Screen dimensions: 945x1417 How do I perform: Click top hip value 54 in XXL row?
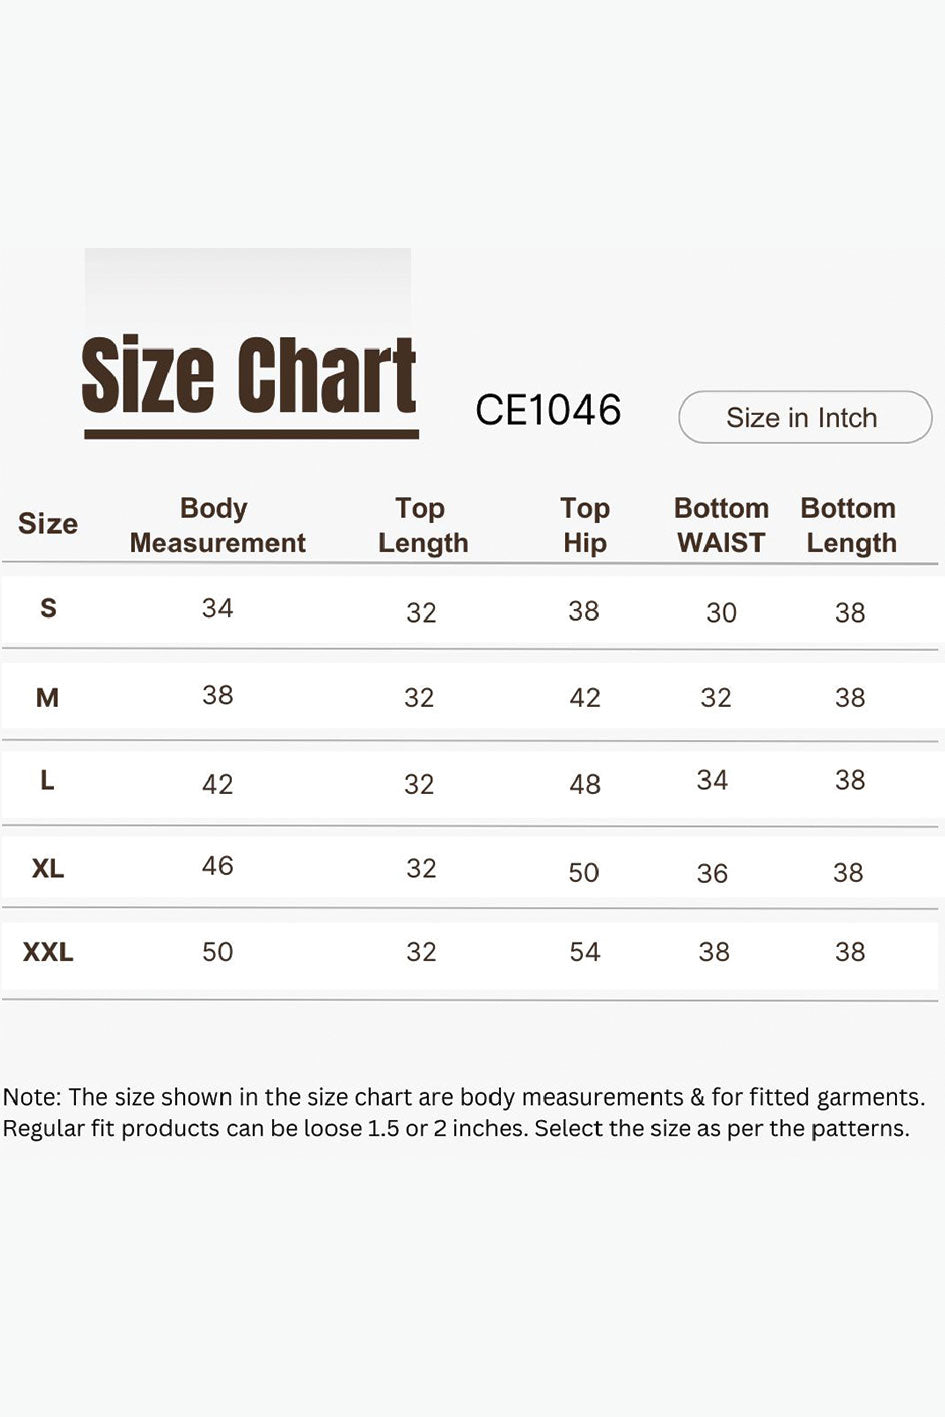[x=585, y=951]
